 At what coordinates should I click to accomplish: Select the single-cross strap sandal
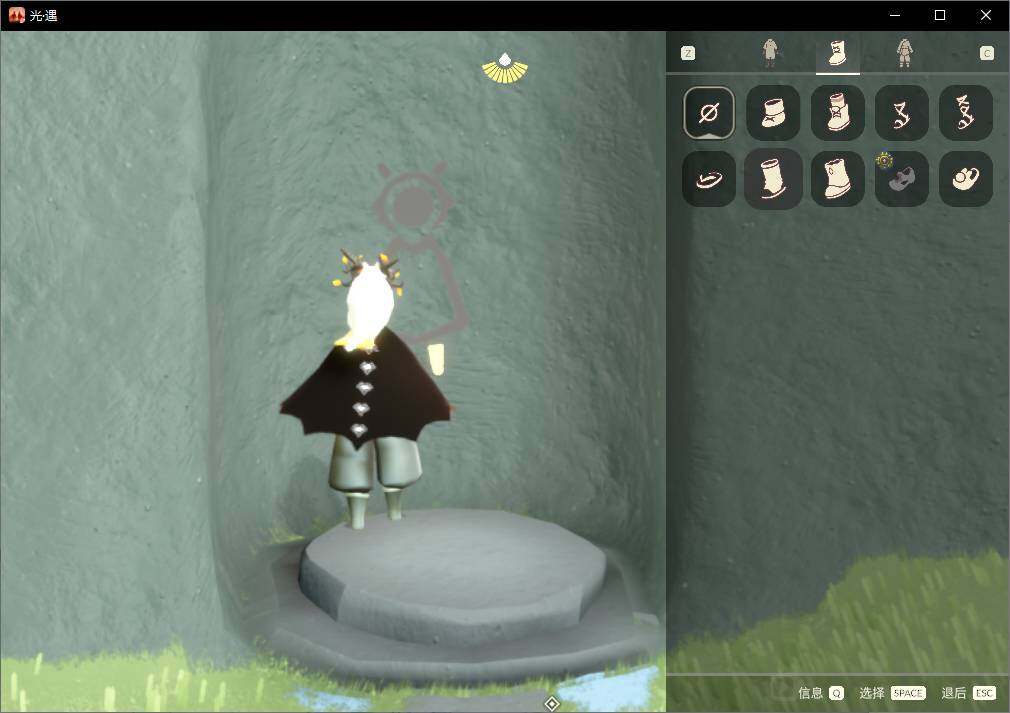[902, 113]
